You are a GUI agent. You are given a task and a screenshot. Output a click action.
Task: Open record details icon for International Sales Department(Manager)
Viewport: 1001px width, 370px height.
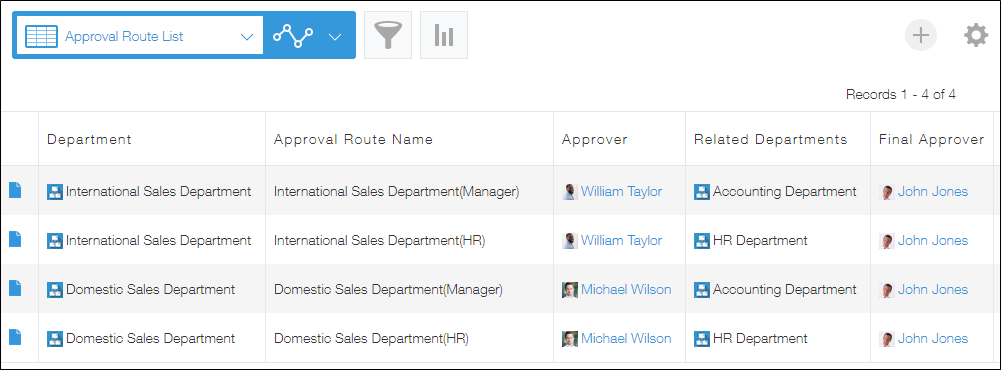coord(15,190)
